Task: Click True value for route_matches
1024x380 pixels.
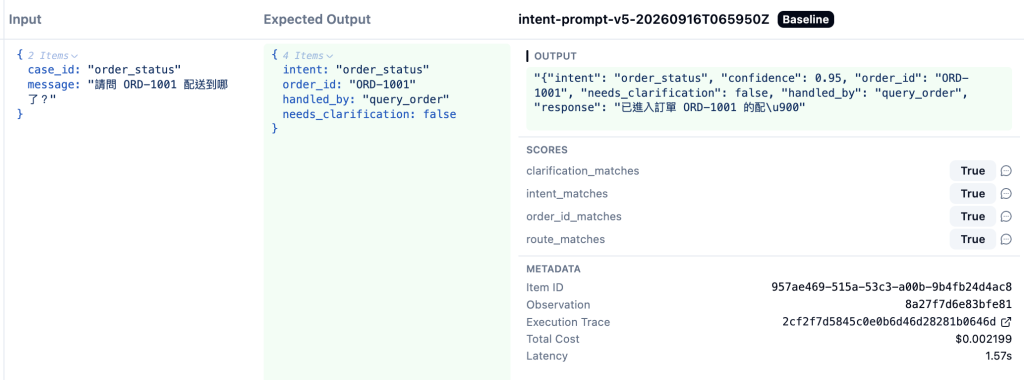Action: [x=972, y=240]
